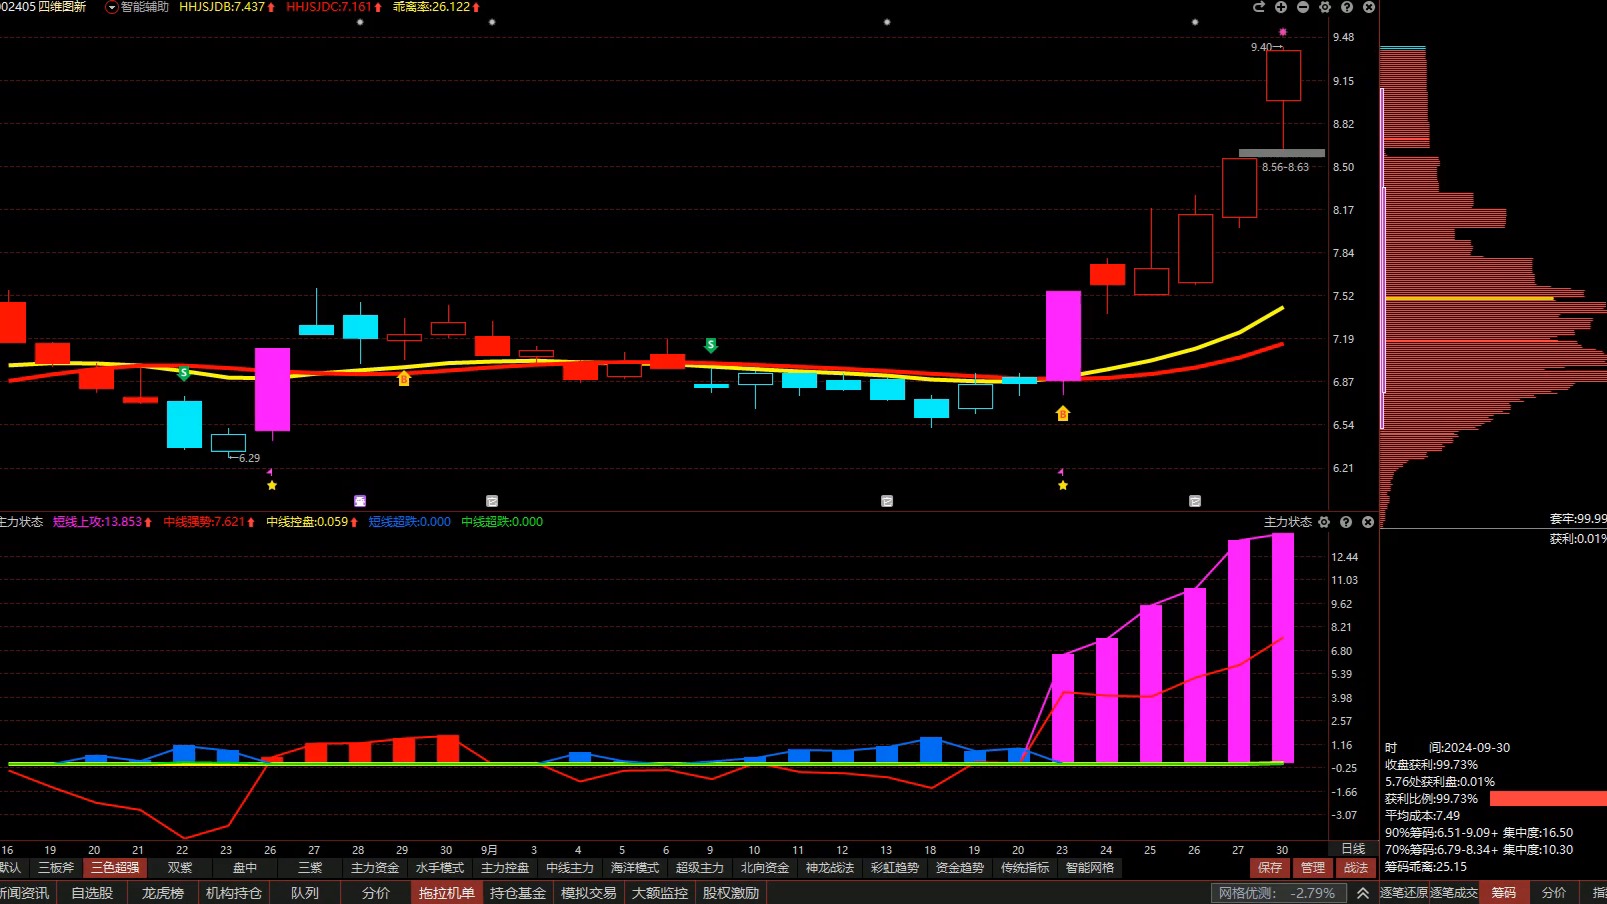Close main chart indicator with X icon
This screenshot has height=904, width=1607.
1369,7
